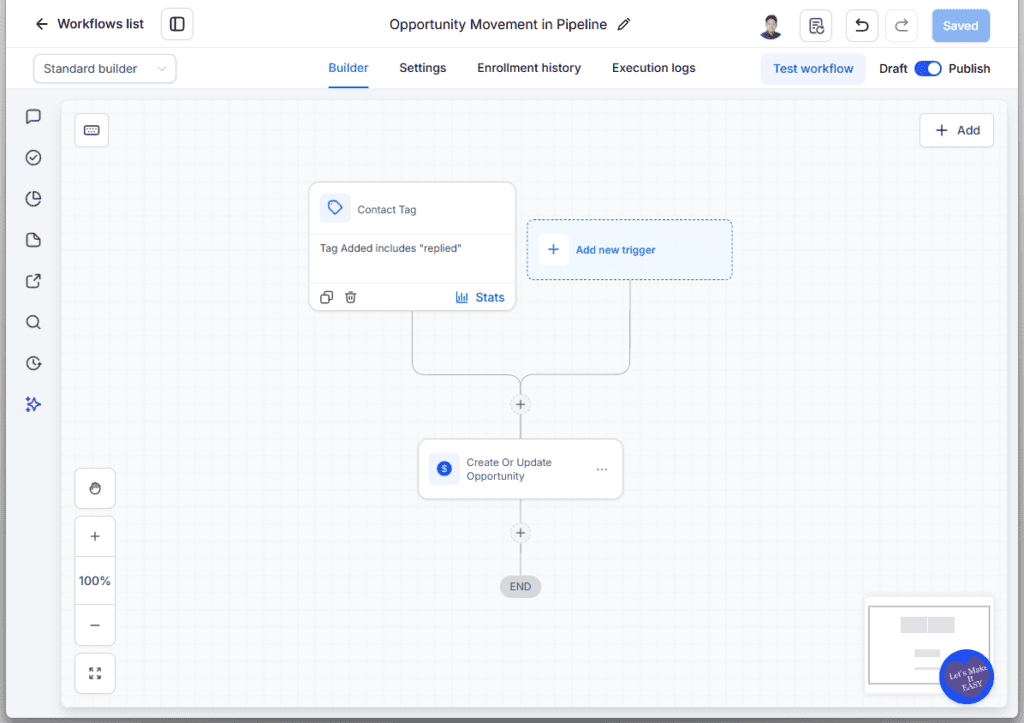The height and width of the screenshot is (723, 1024).
Task: Zoom in on the canvas
Action: [95, 536]
